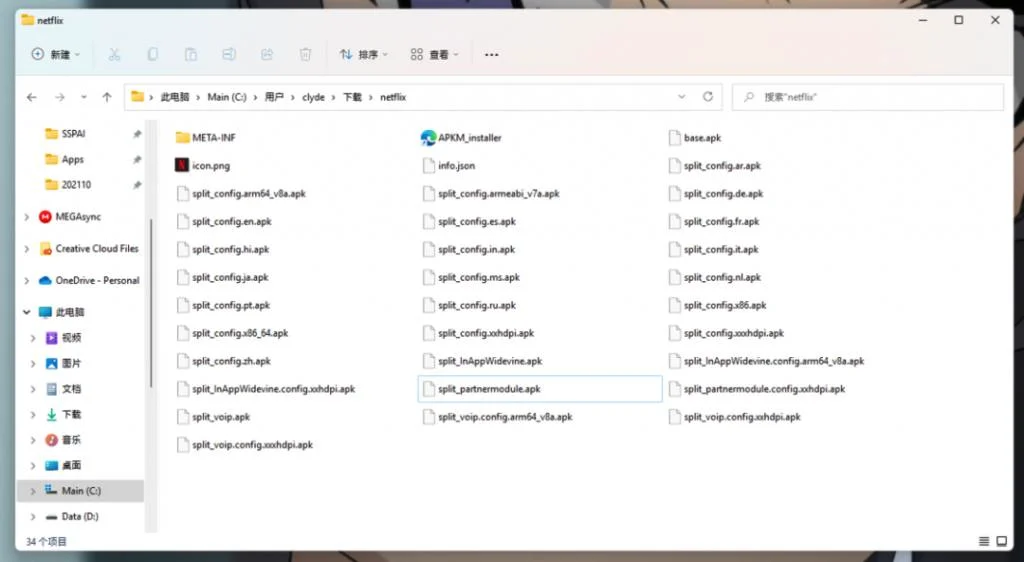Go back with the left arrow
Image resolution: width=1024 pixels, height=562 pixels.
tap(31, 97)
